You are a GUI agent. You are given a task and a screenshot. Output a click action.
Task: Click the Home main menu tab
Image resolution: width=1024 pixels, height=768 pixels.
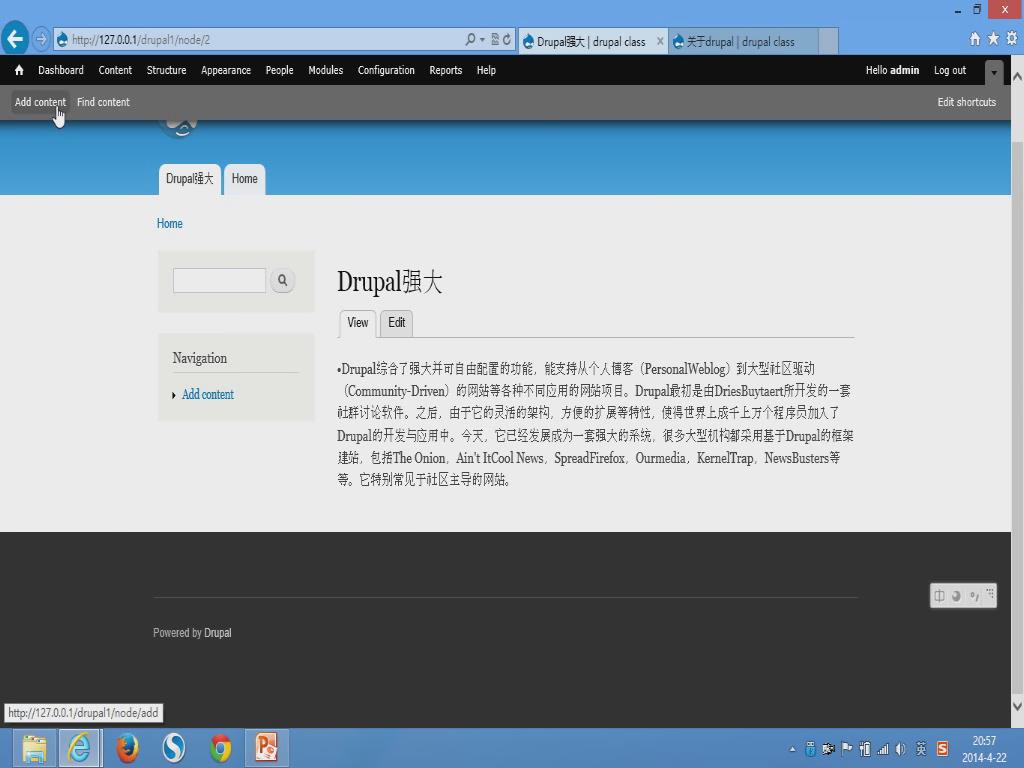click(244, 179)
